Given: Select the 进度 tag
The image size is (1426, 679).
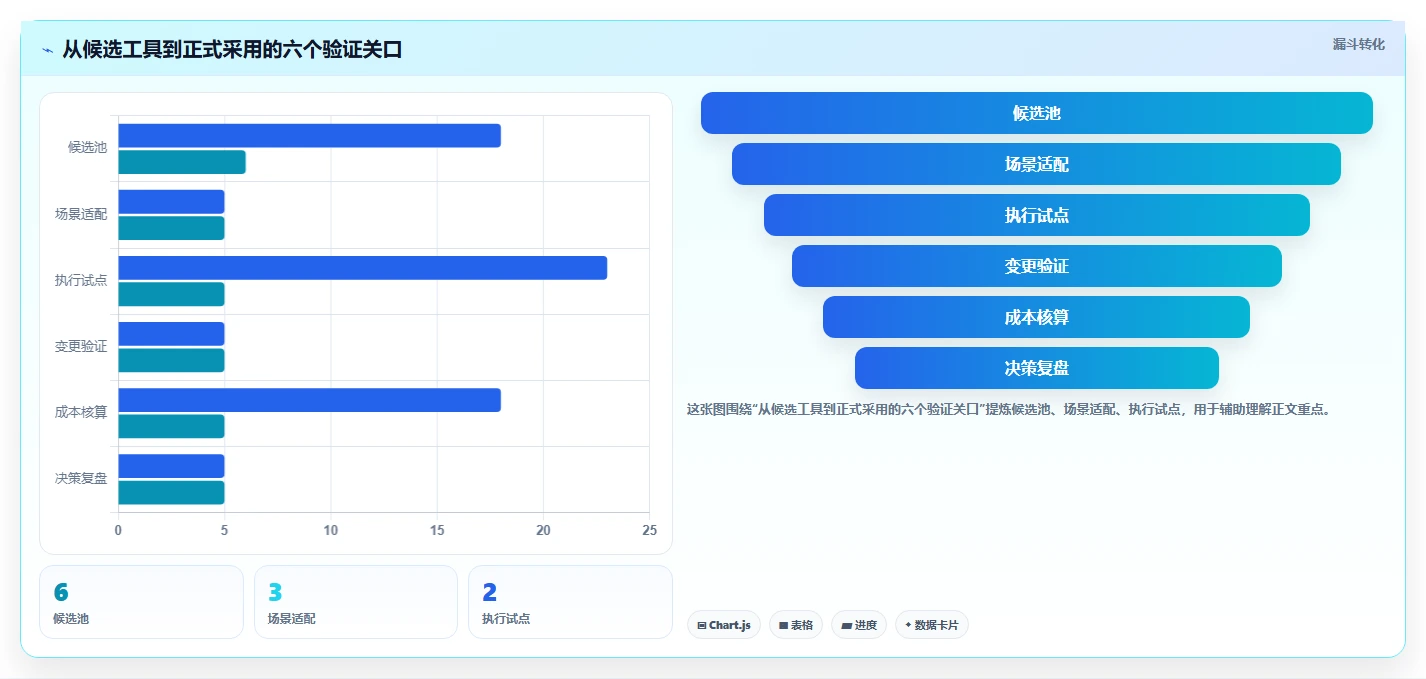Looking at the screenshot, I should [x=859, y=625].
